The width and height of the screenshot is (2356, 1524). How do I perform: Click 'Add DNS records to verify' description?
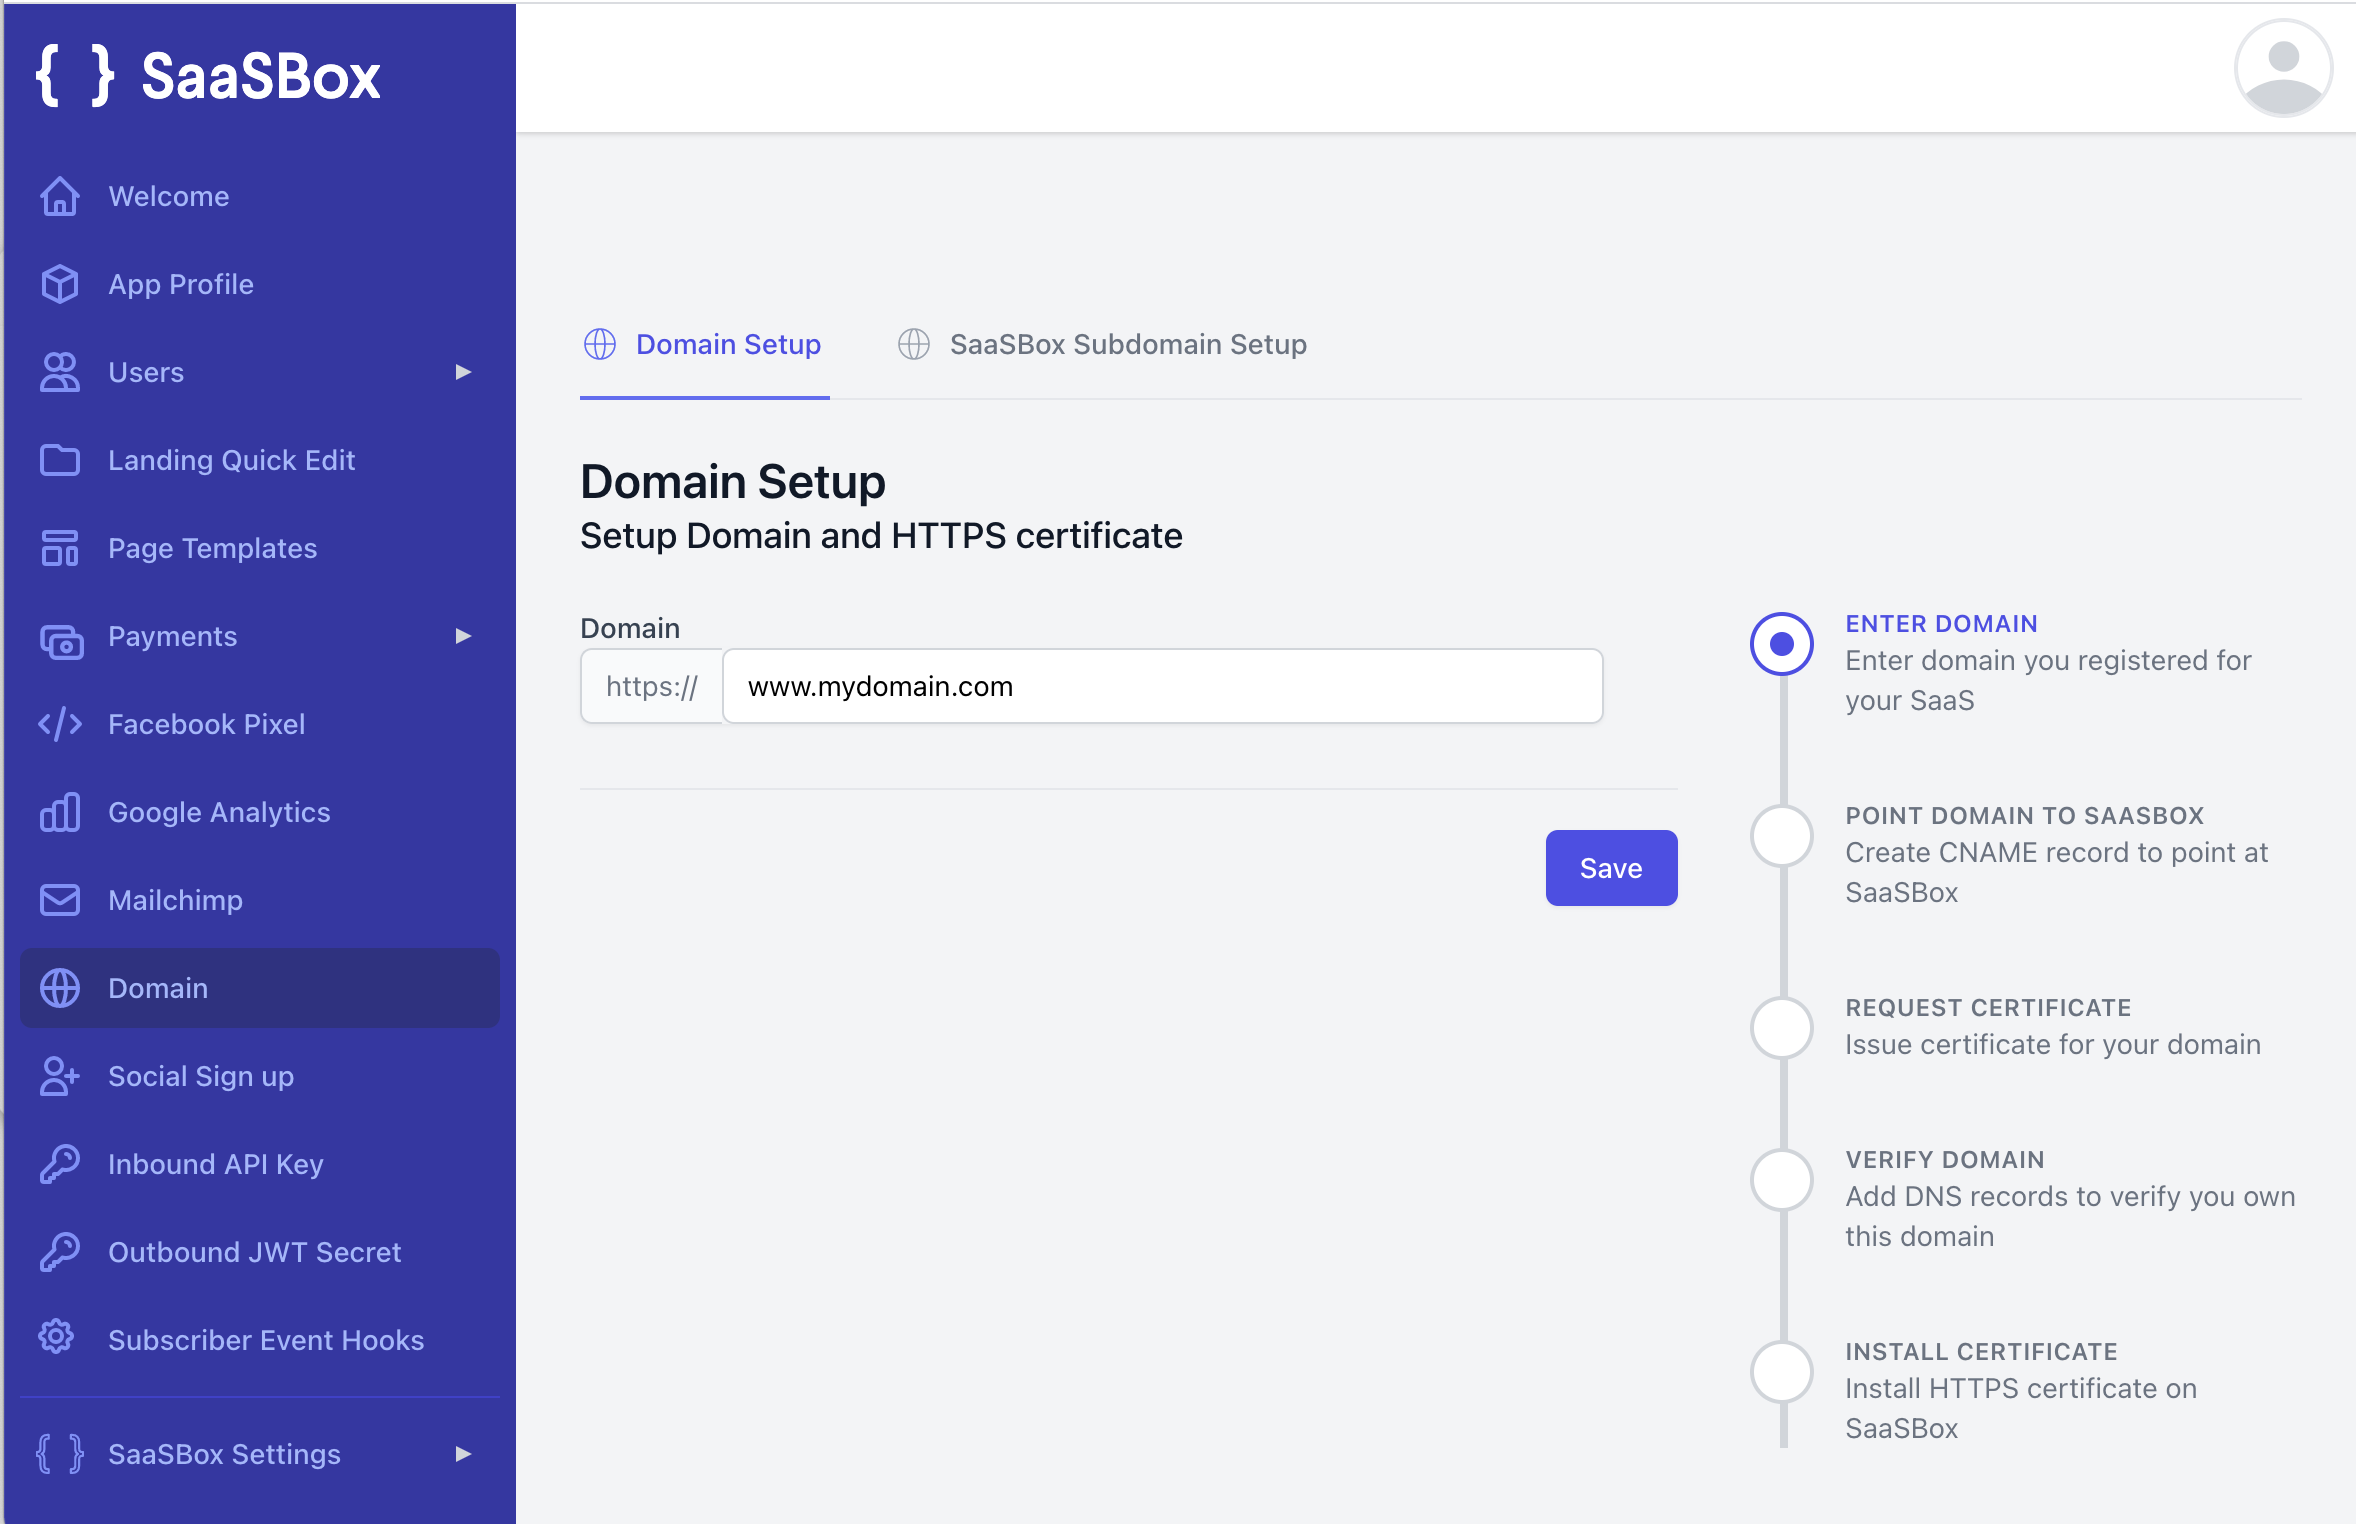point(2070,1216)
